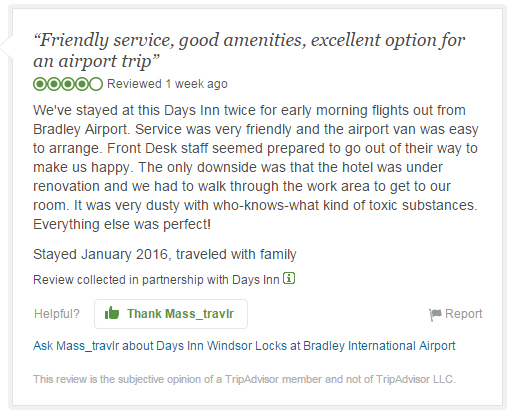Click the third green rating bubble
Image resolution: width=512 pixels, height=417 pixels.
(x=68, y=84)
